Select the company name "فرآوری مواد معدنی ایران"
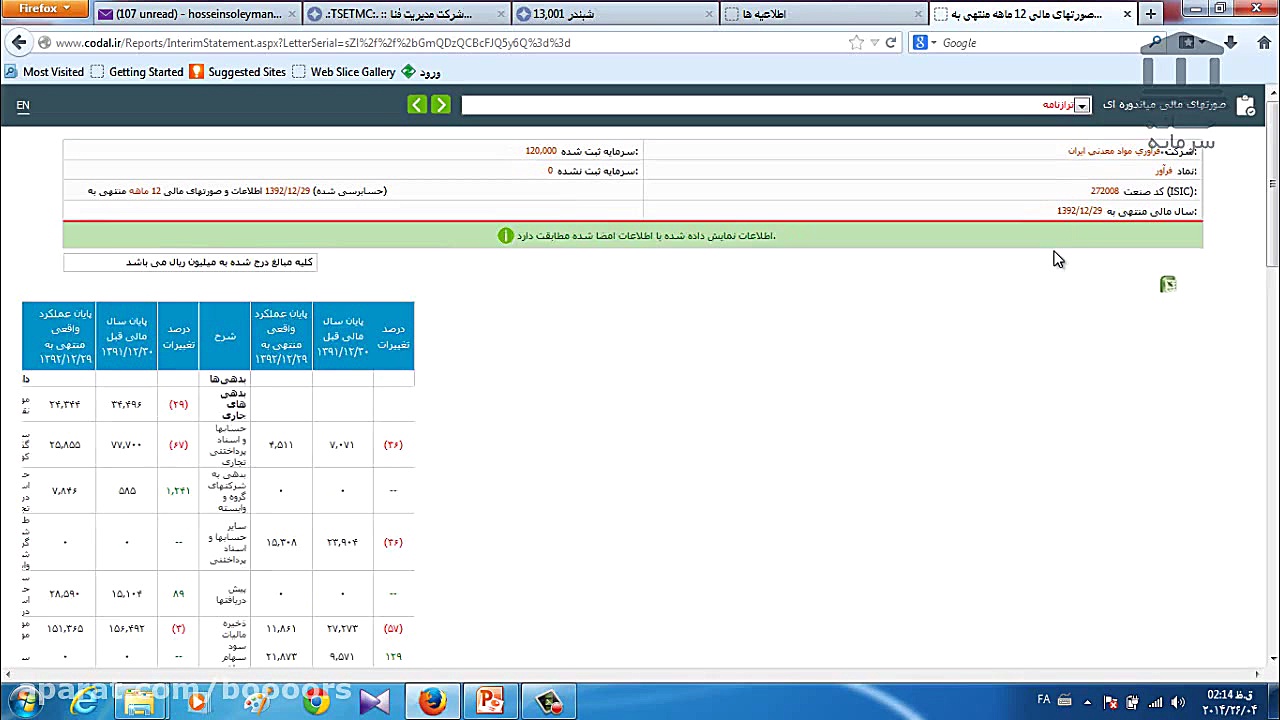The height and width of the screenshot is (720, 1280). tap(1114, 151)
